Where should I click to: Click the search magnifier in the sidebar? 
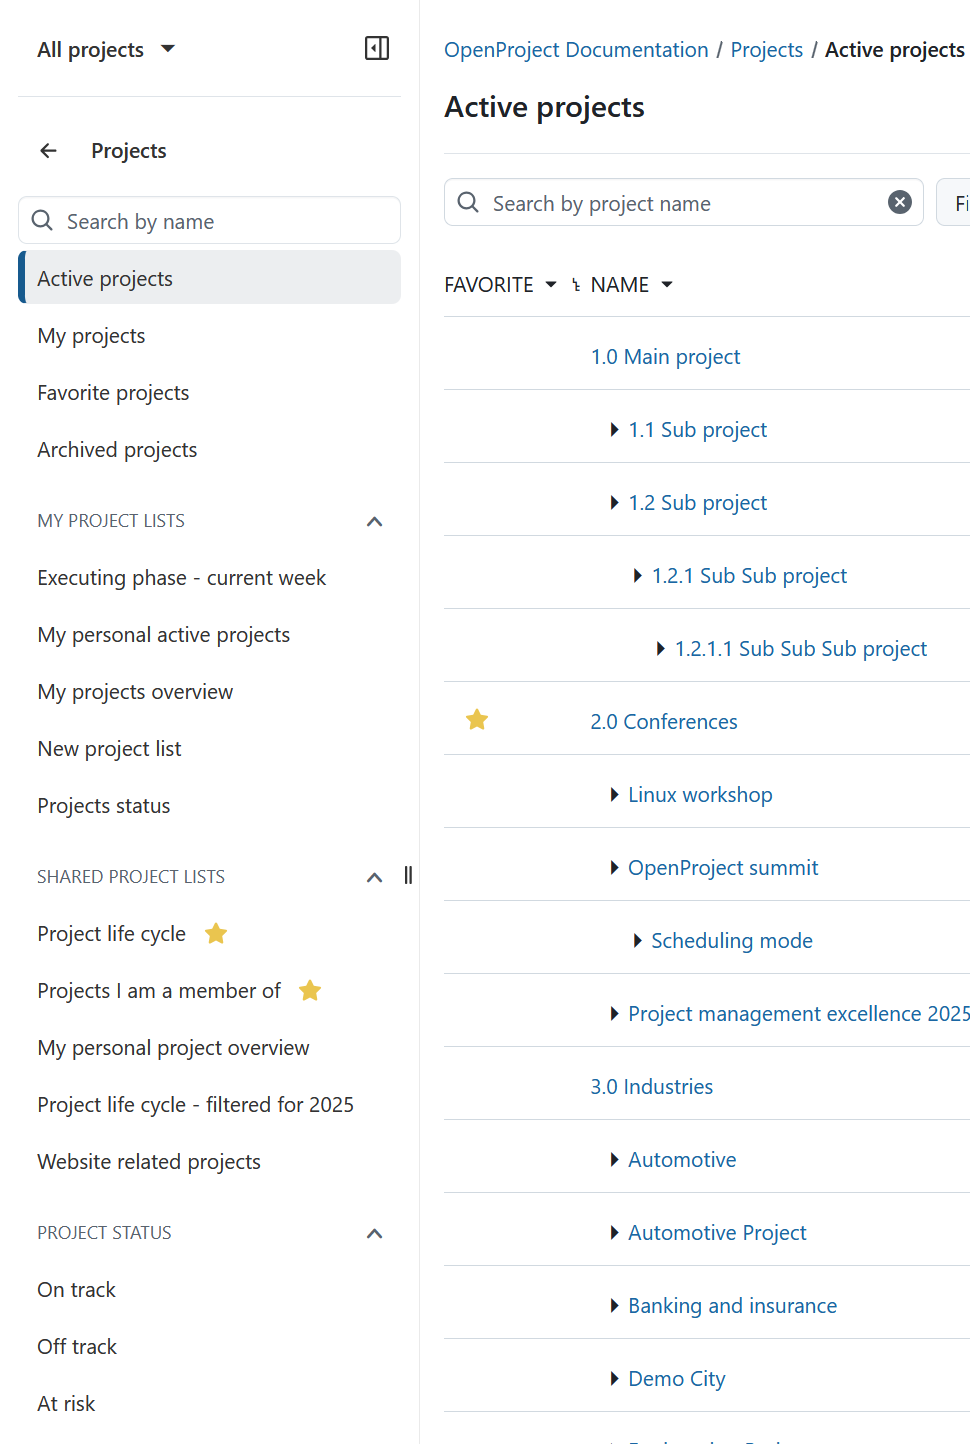(x=42, y=220)
